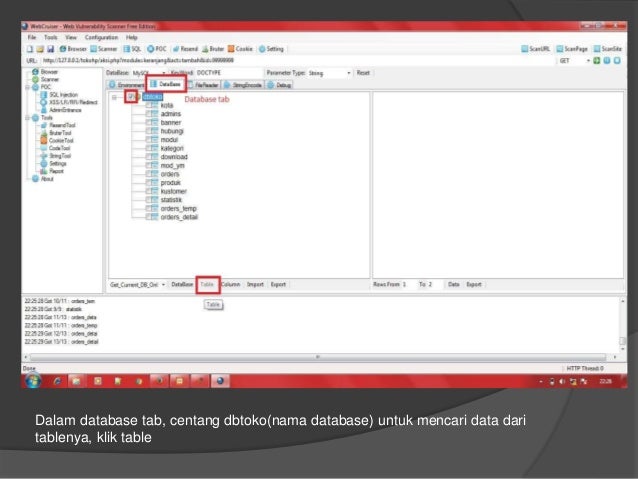Click the Table button below the tree
This screenshot has width=638, height=479.
[x=207, y=284]
